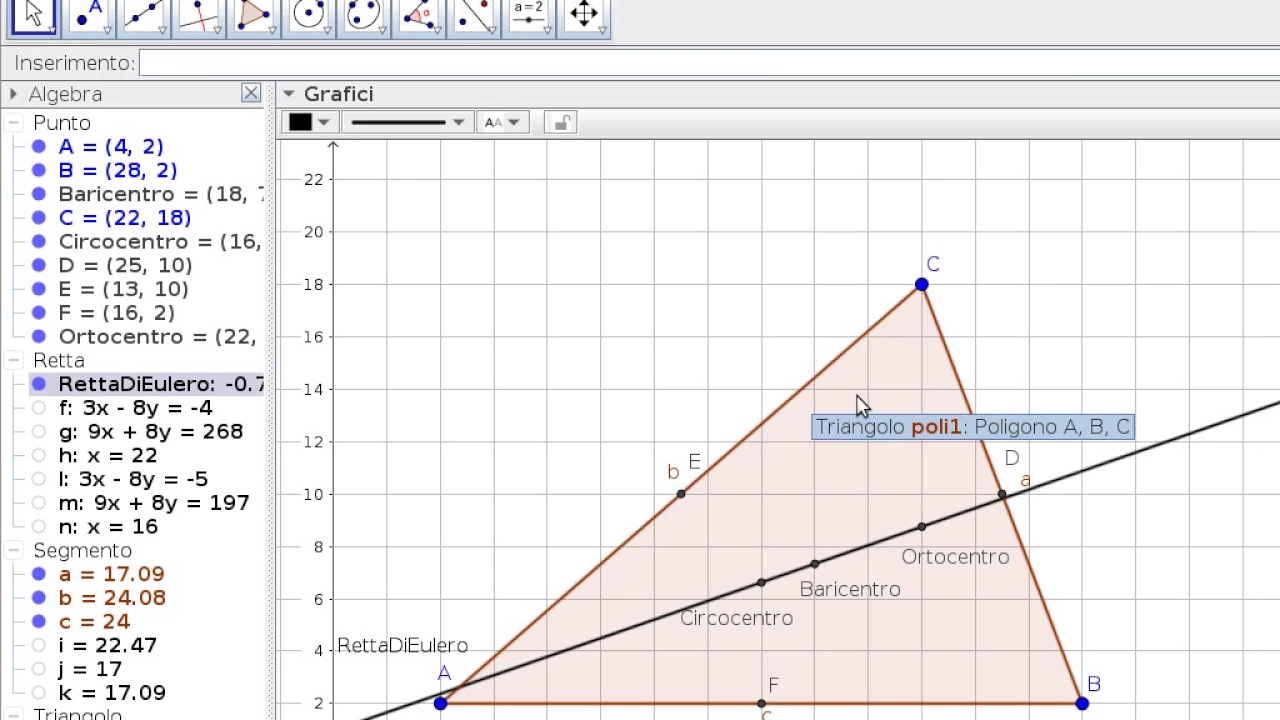Show segment j = 17
This screenshot has height=720, width=1280.
pyautogui.click(x=39, y=669)
